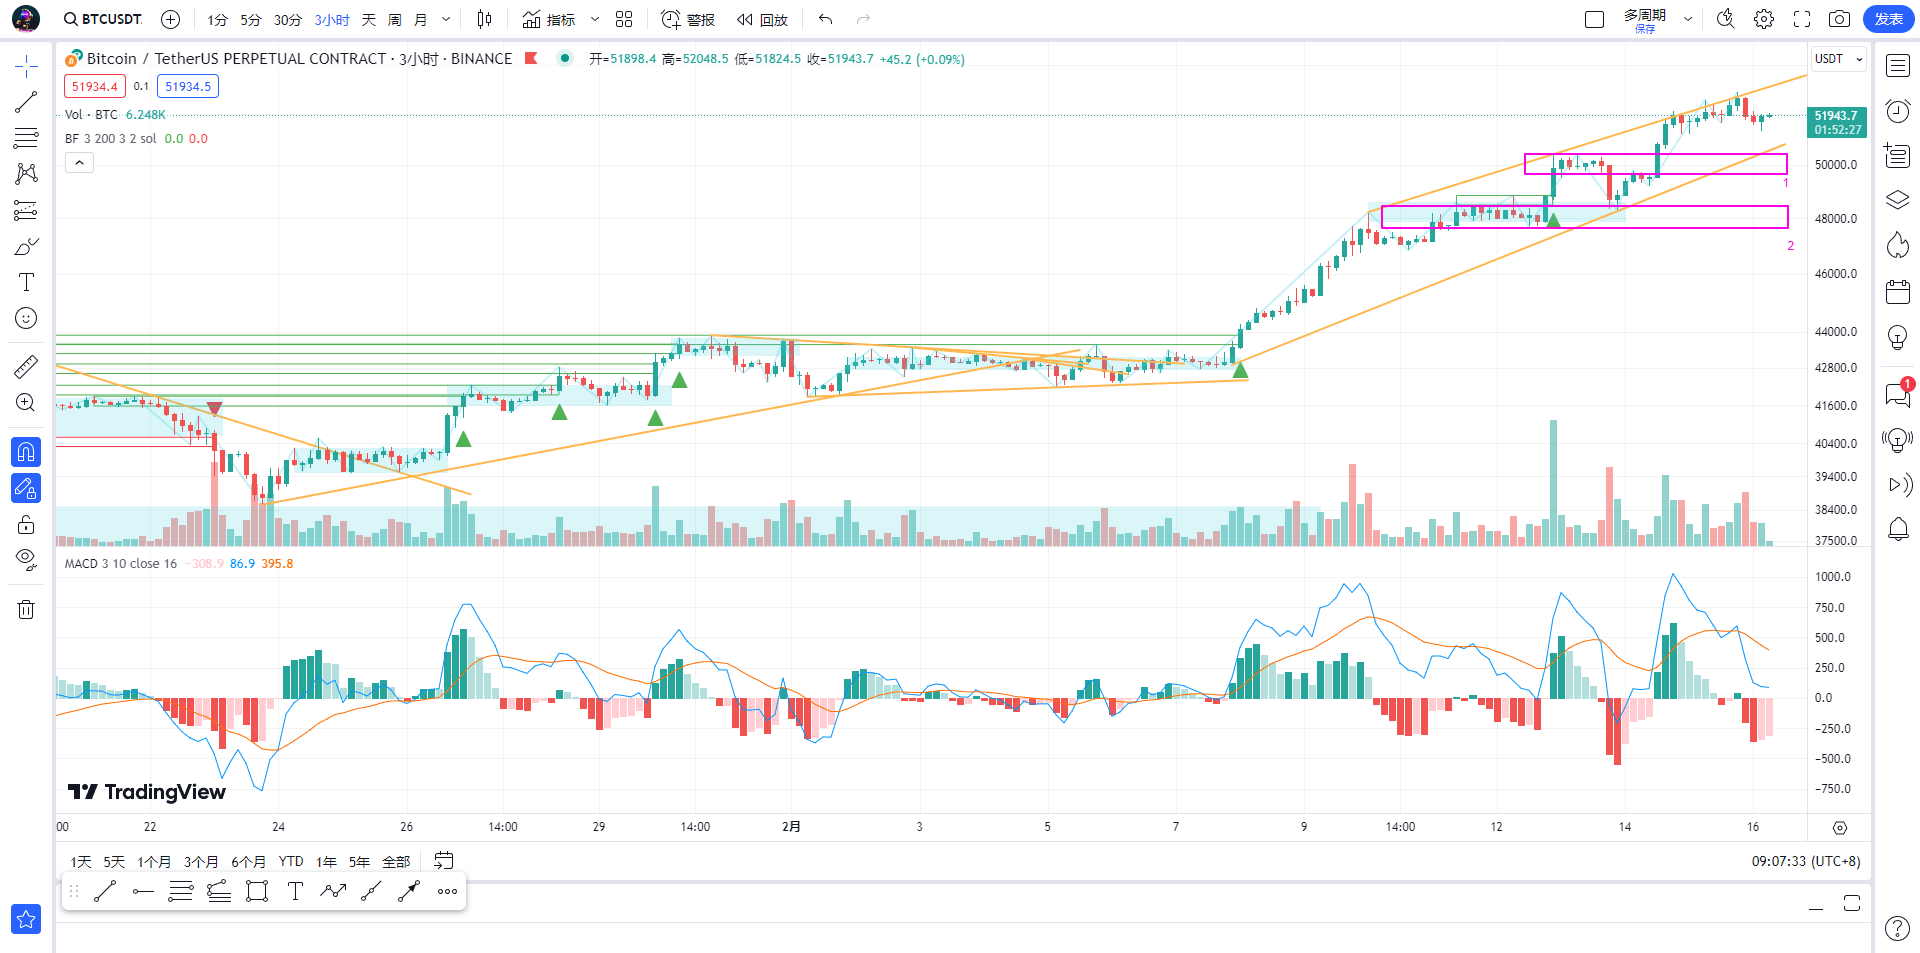The height and width of the screenshot is (953, 1920).
Task: Select the trend line drawing tool
Action: coord(26,102)
